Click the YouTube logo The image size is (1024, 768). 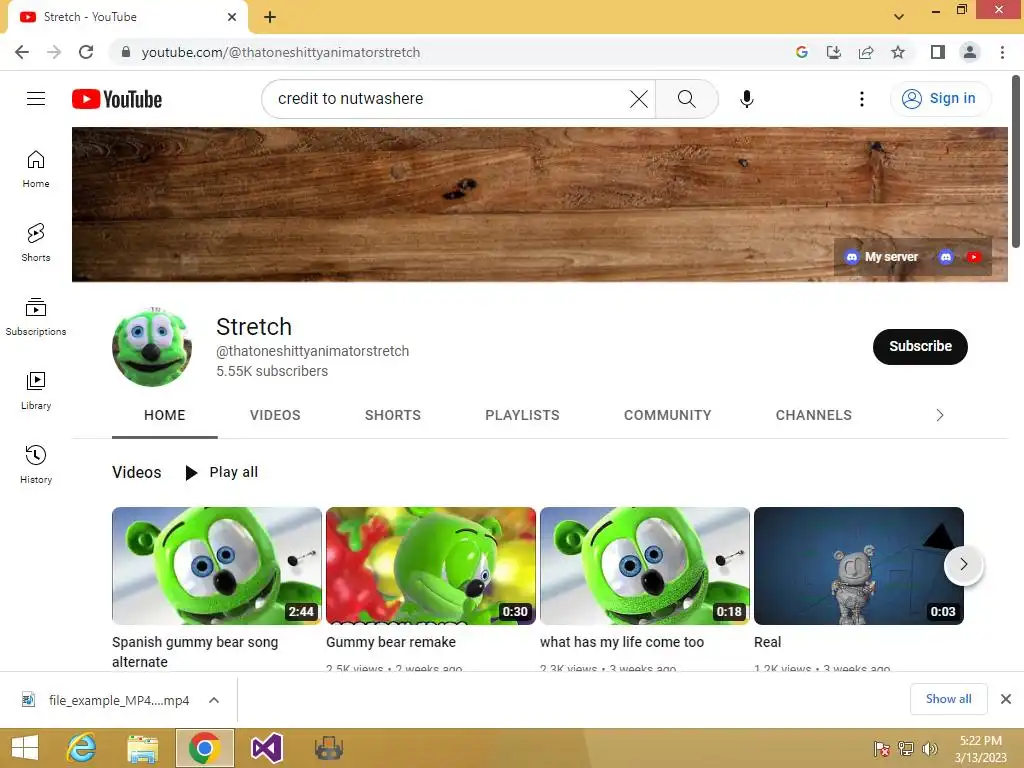117,99
